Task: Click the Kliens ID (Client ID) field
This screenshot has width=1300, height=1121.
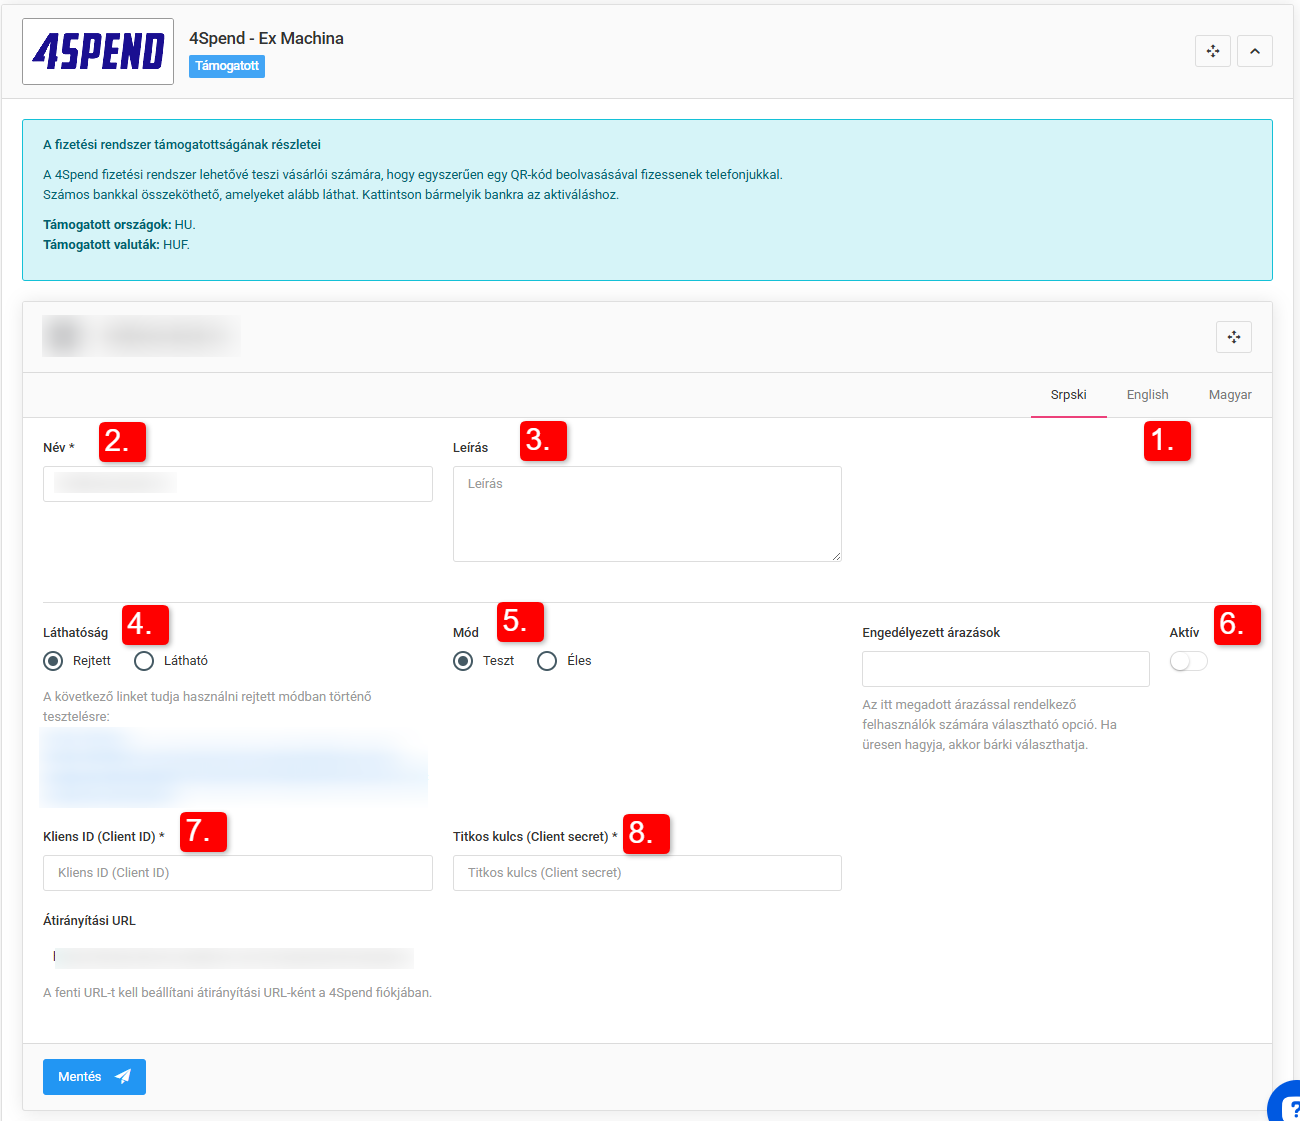Action: [237, 873]
